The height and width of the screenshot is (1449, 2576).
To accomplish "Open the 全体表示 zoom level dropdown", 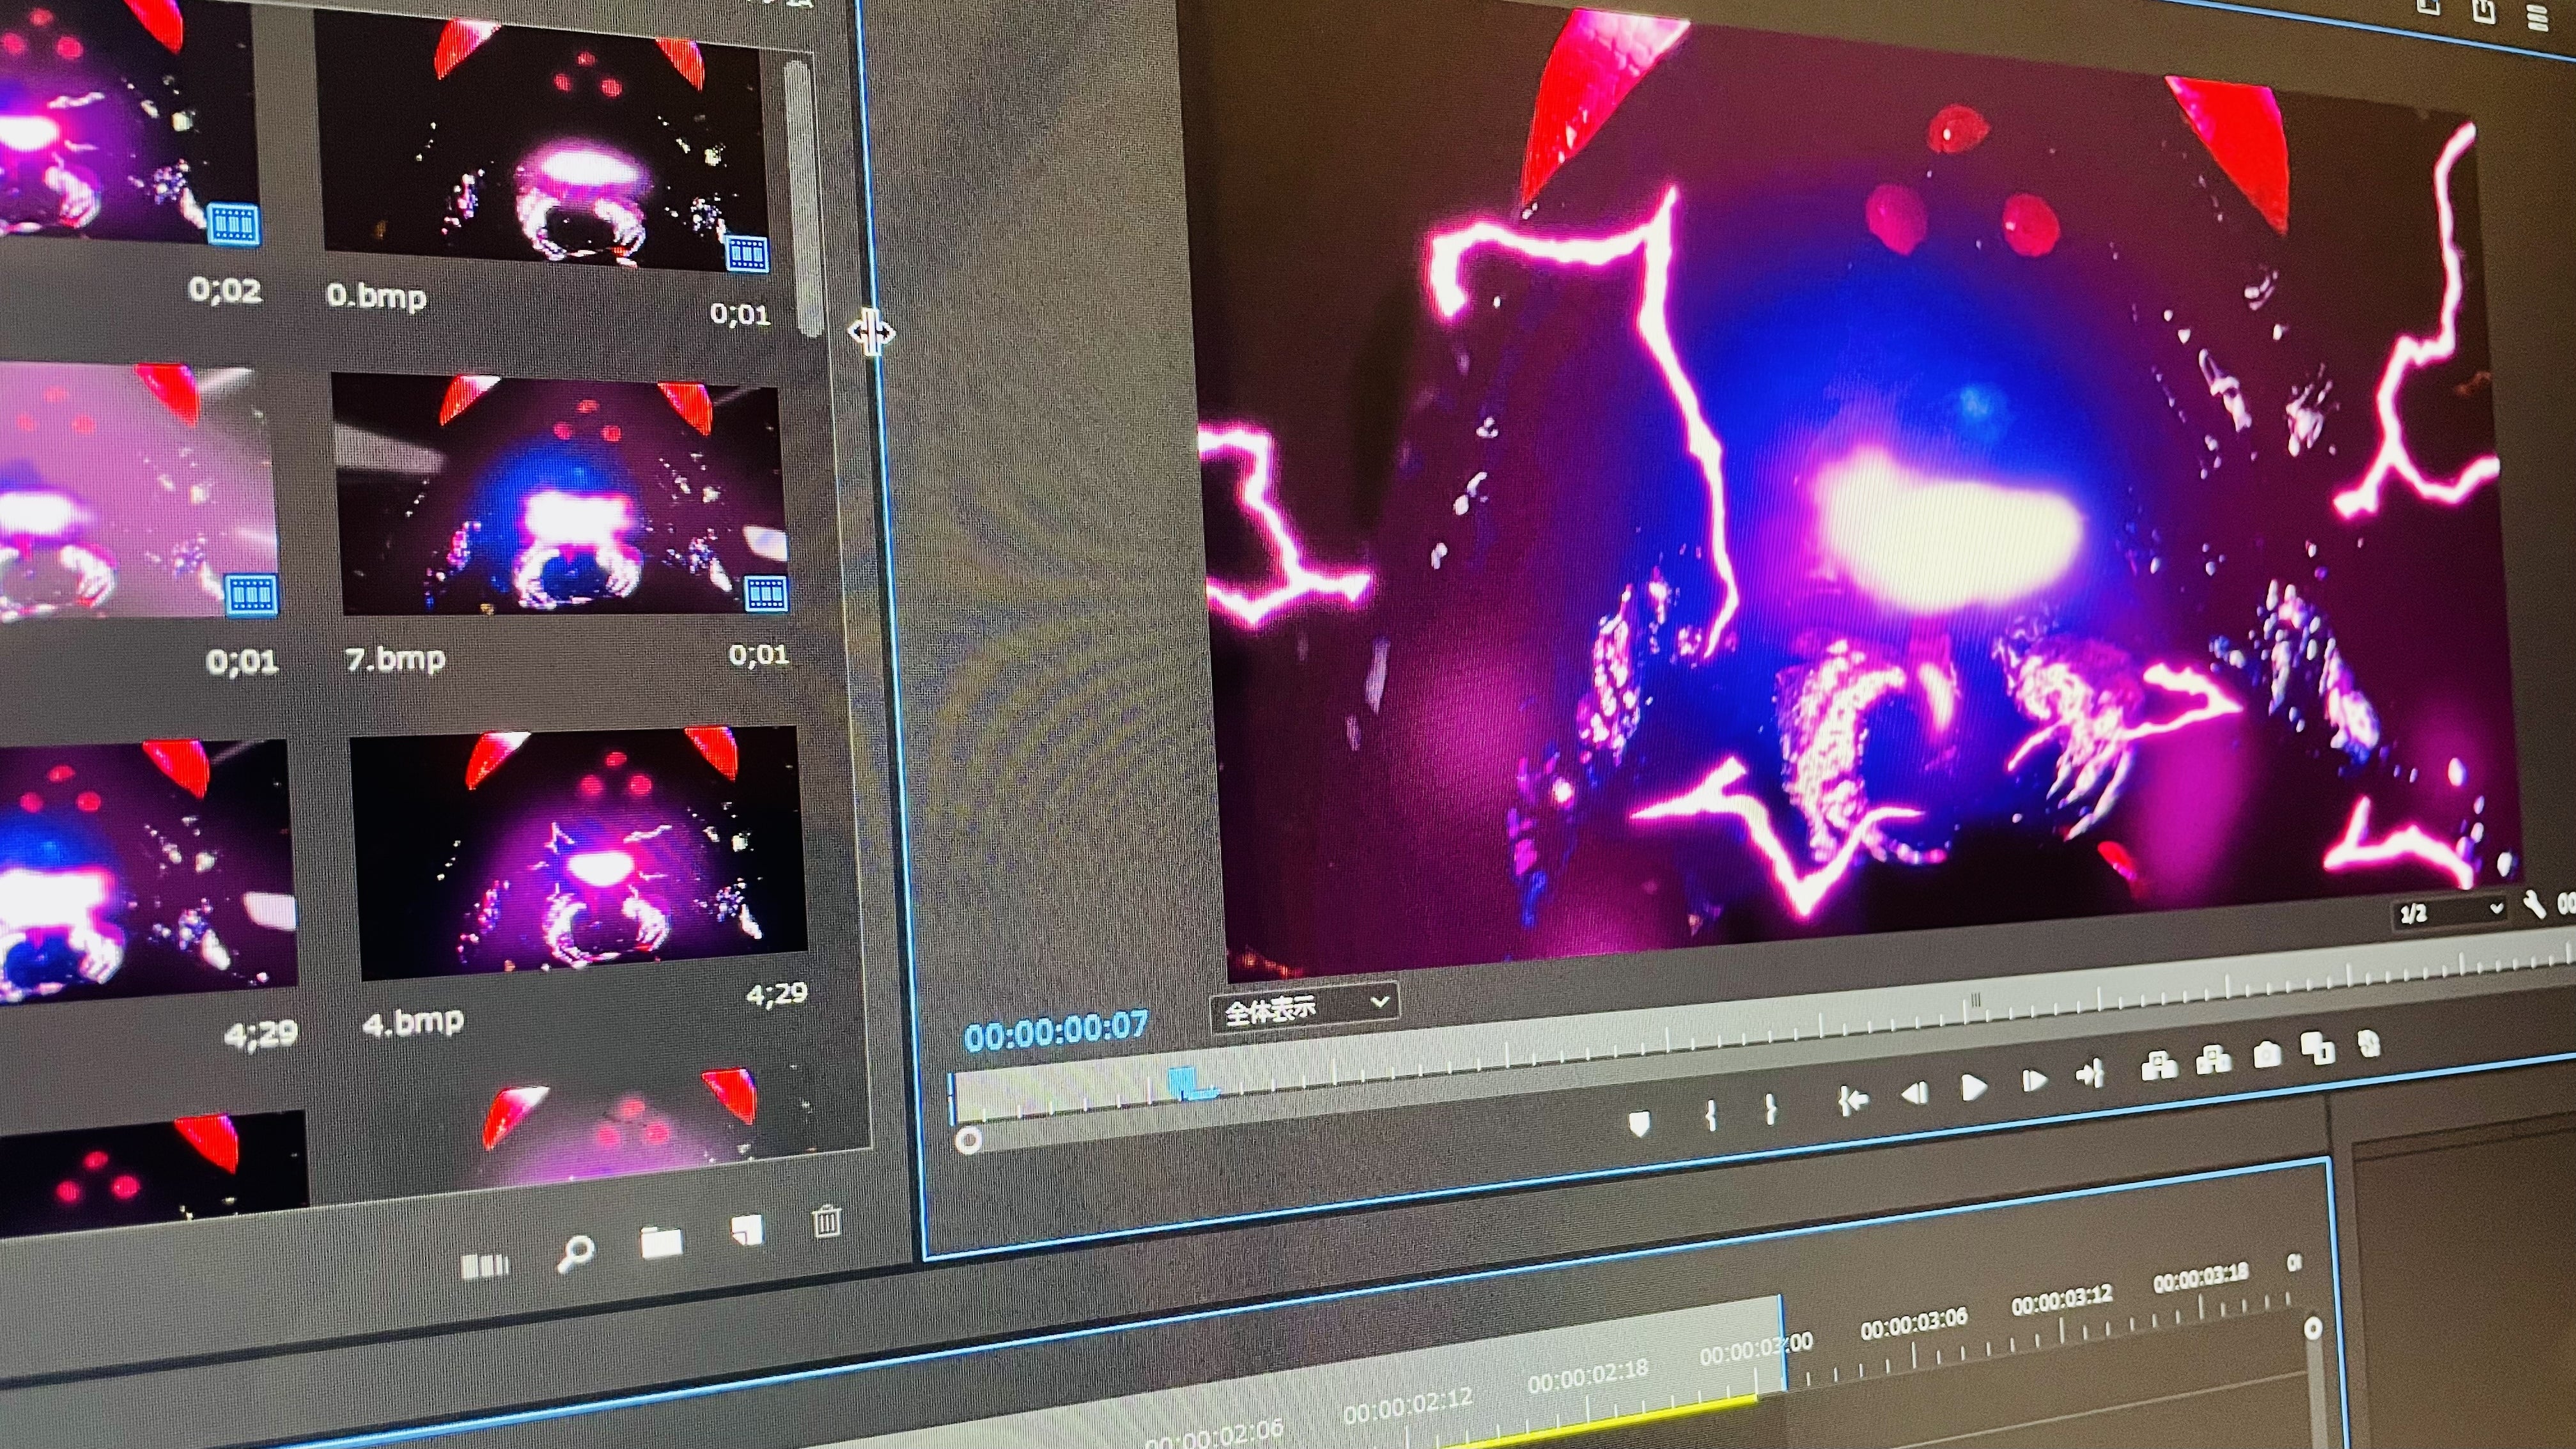I will point(1304,1008).
